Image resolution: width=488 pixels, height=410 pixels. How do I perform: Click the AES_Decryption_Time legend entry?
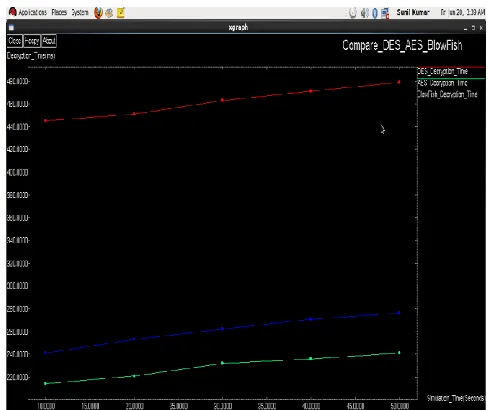pos(443,83)
